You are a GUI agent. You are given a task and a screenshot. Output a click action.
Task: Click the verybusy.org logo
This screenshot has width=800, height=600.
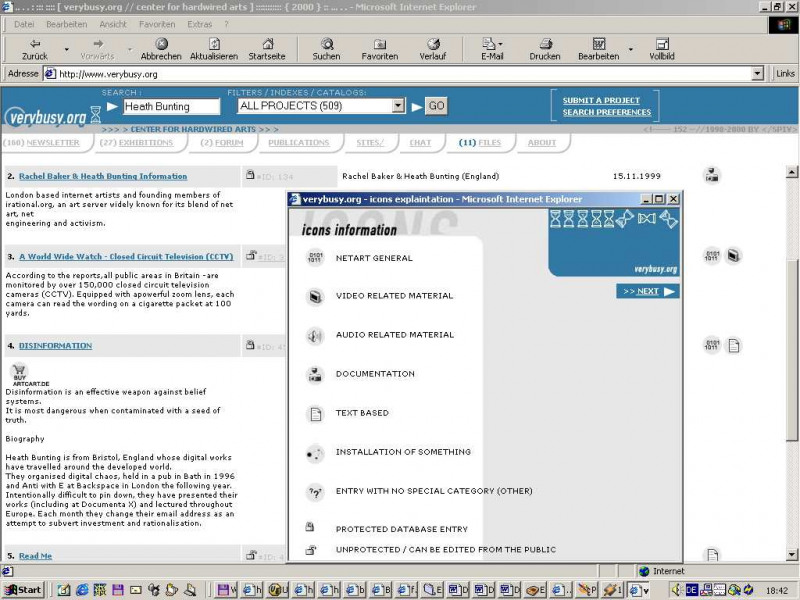46,117
